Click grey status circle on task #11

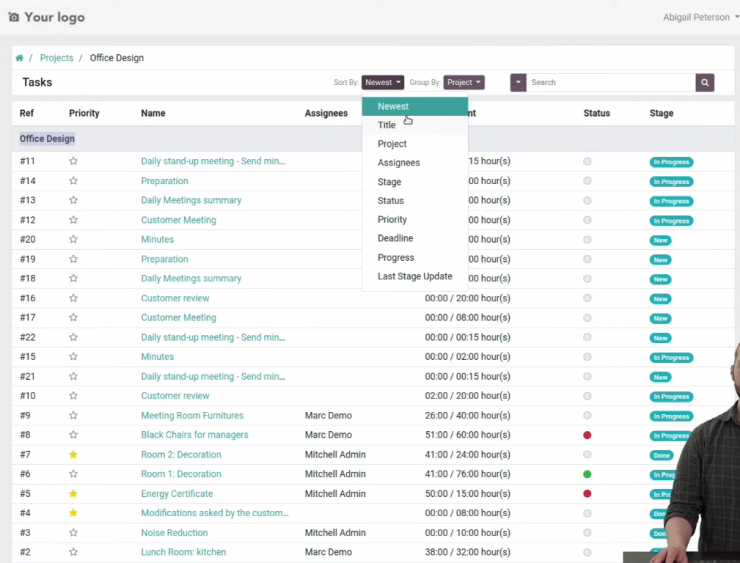(x=587, y=162)
